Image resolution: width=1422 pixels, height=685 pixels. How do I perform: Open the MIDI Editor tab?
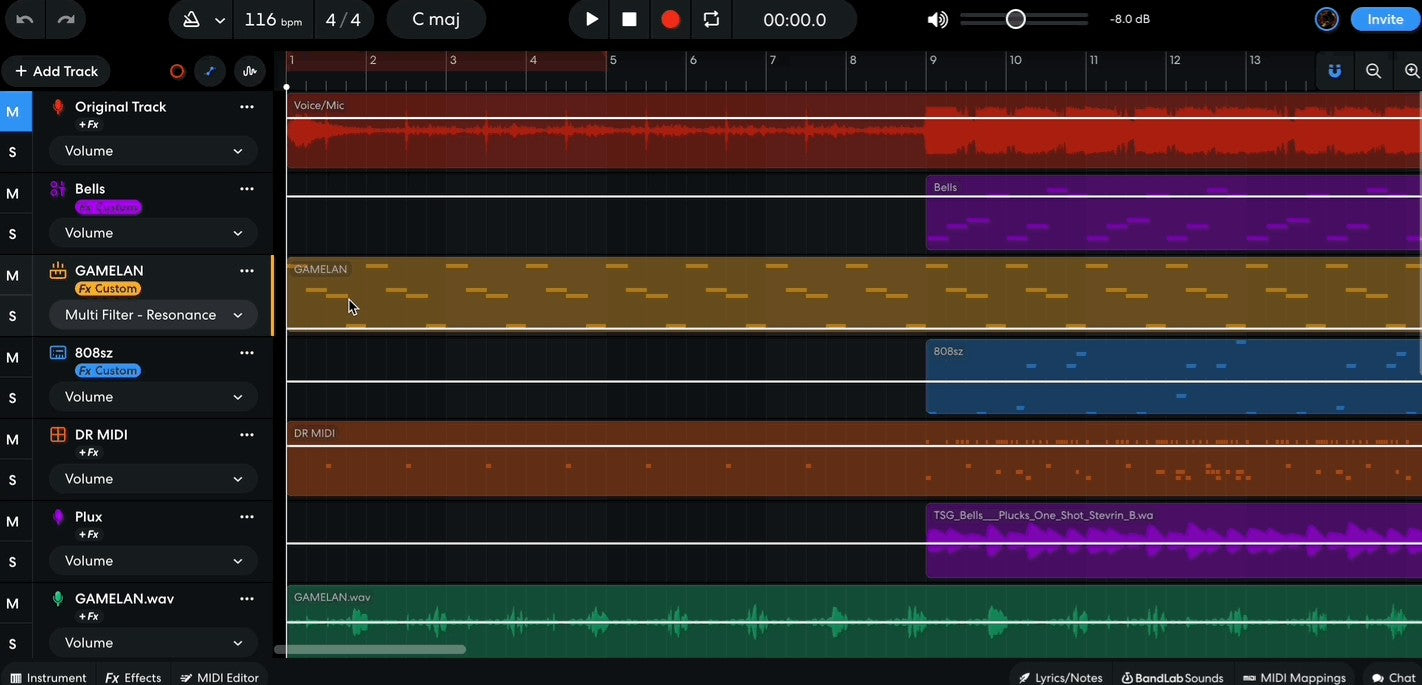[220, 677]
